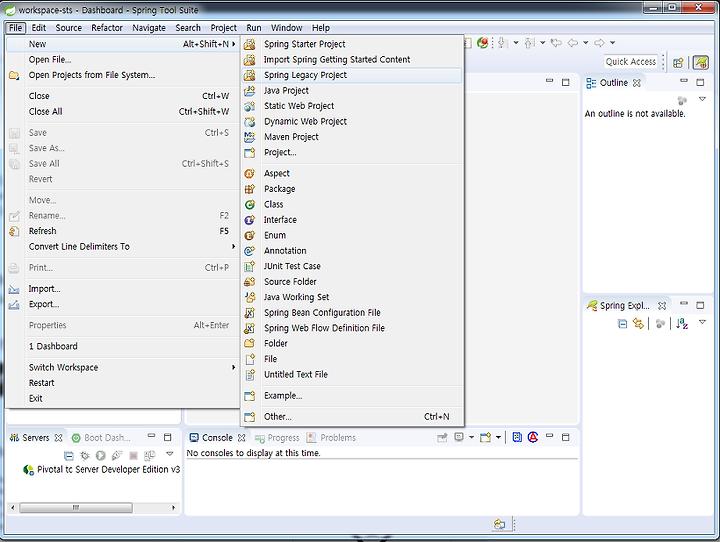Viewport: 720px width, 542px height.
Task: Click the Enum icon
Action: tap(249, 236)
